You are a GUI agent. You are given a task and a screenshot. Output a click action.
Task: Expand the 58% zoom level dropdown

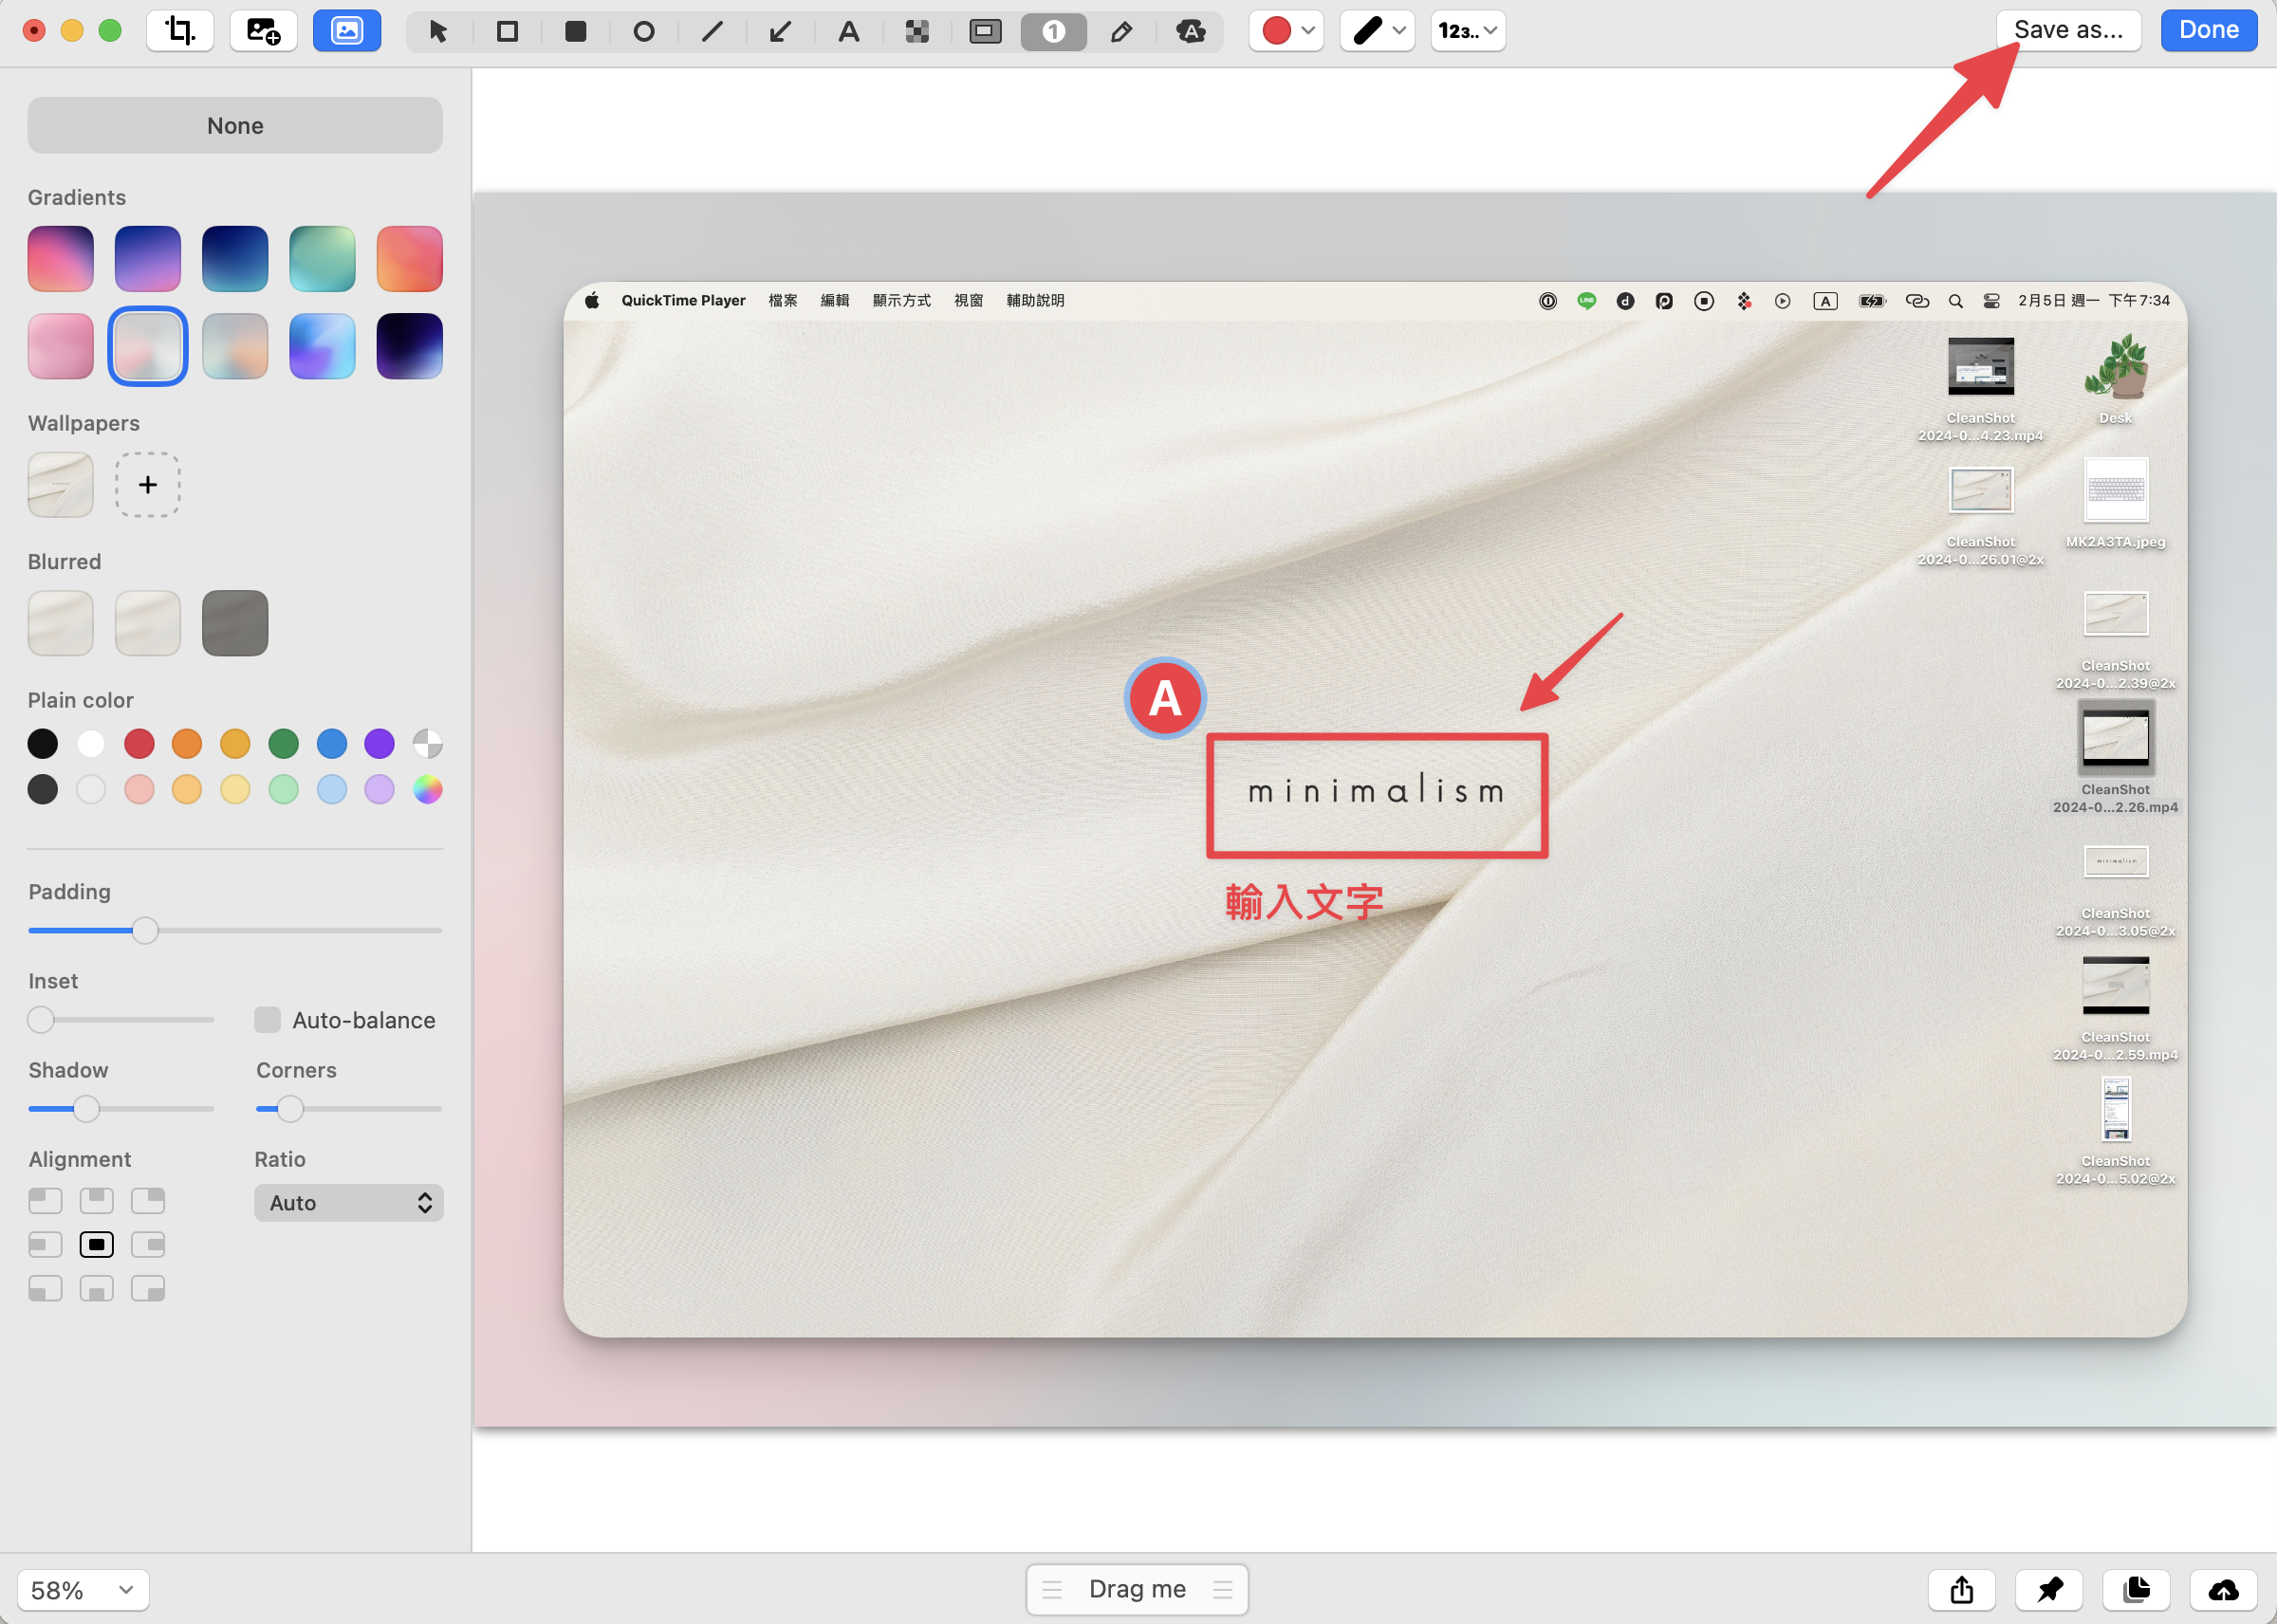point(83,1590)
